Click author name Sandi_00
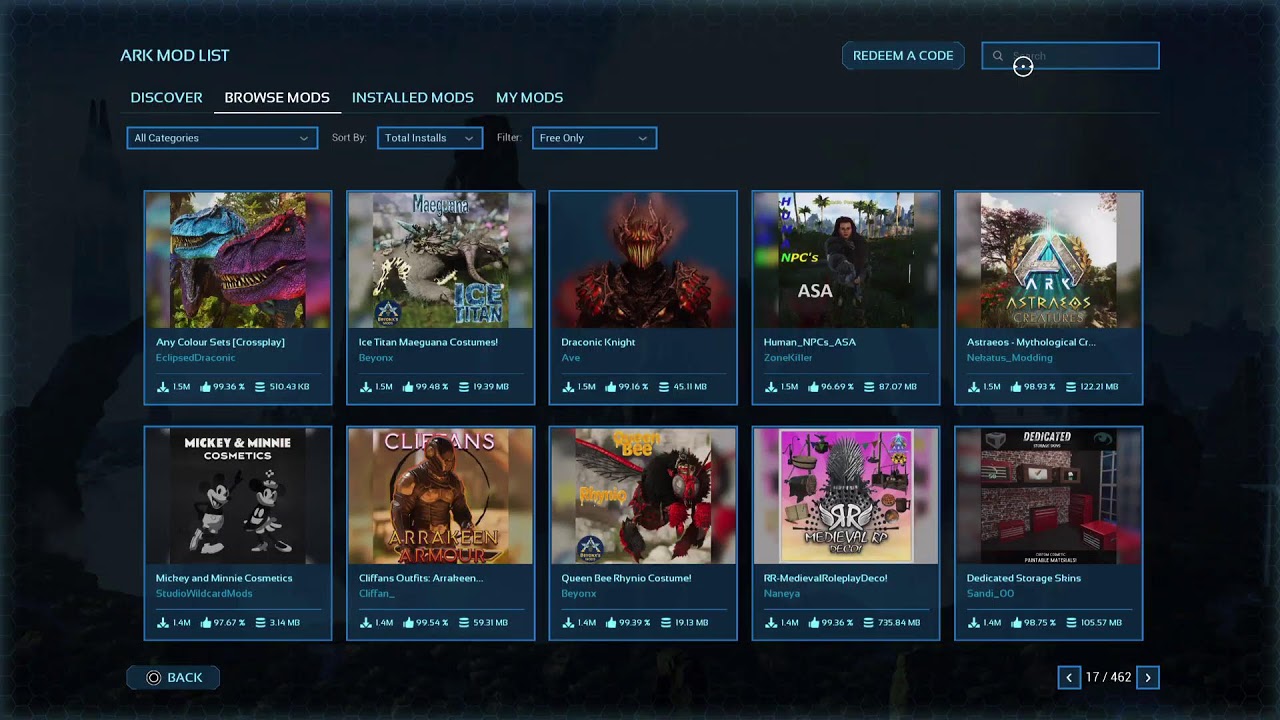1280x720 pixels. pos(990,594)
